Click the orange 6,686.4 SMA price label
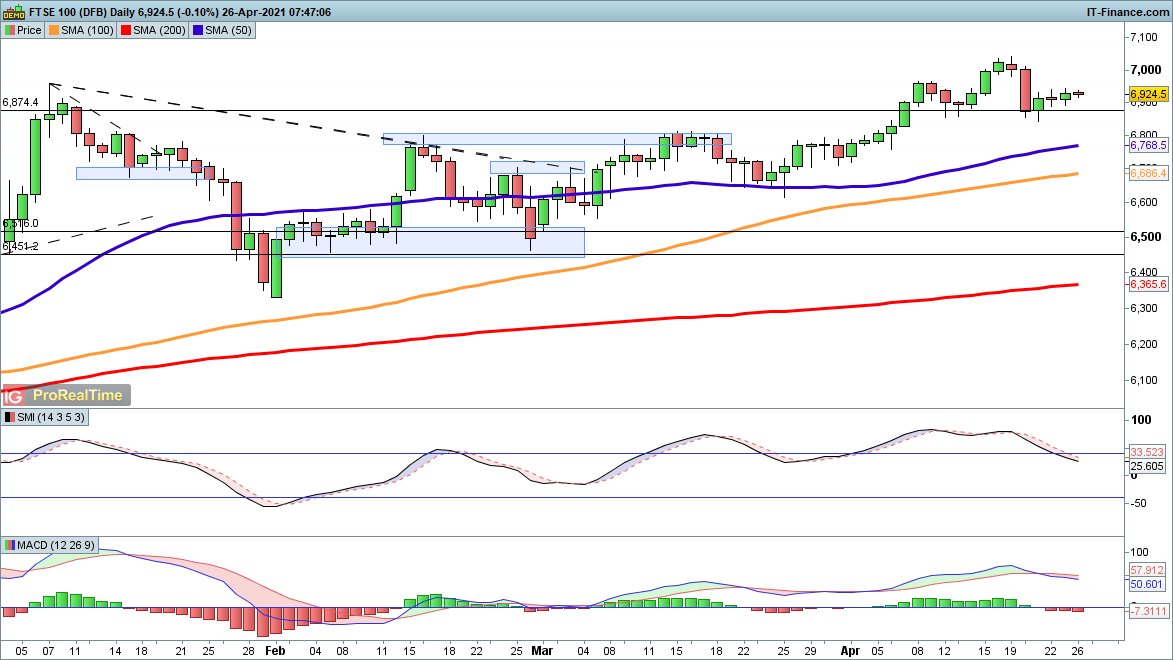 tap(1149, 174)
